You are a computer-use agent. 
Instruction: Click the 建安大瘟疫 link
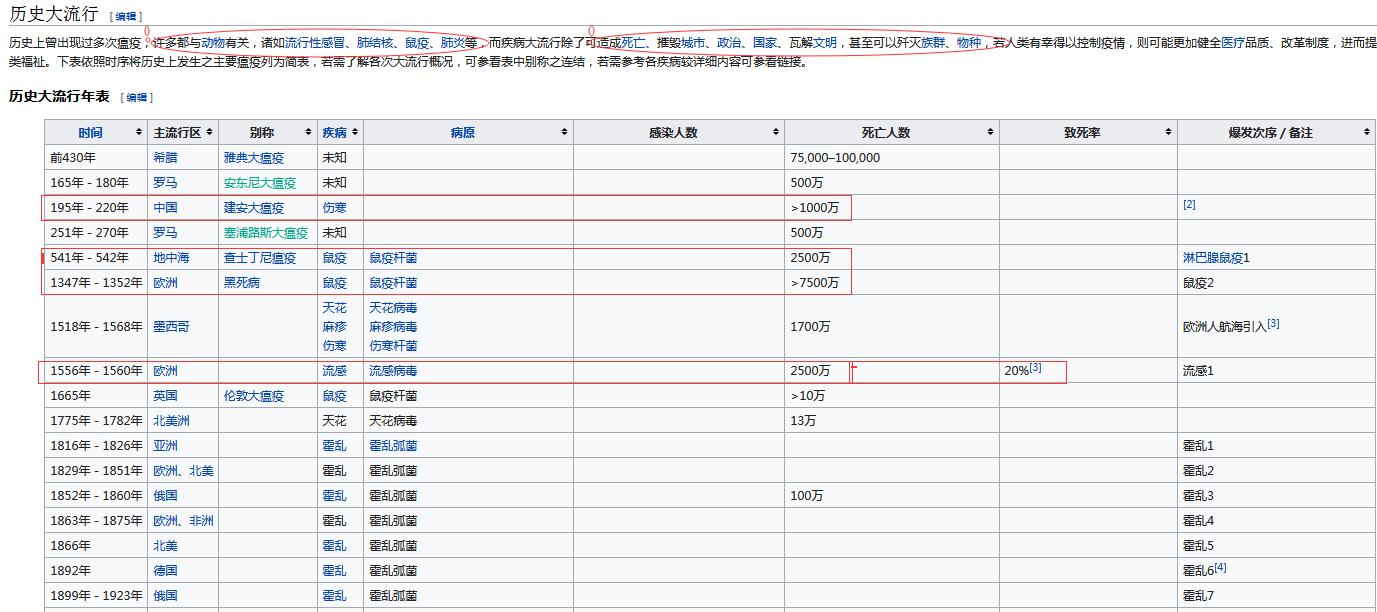tap(254, 208)
